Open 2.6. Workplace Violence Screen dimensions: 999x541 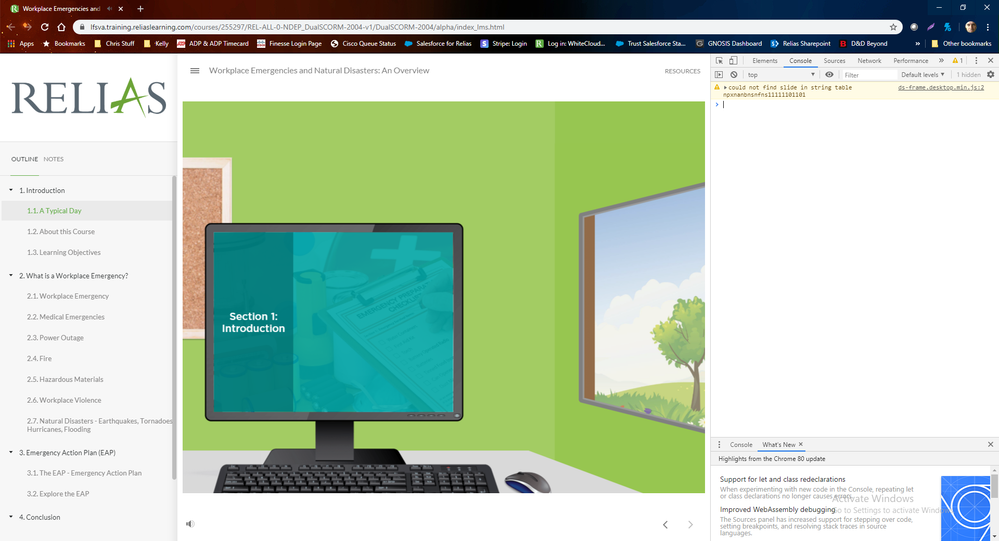point(64,400)
